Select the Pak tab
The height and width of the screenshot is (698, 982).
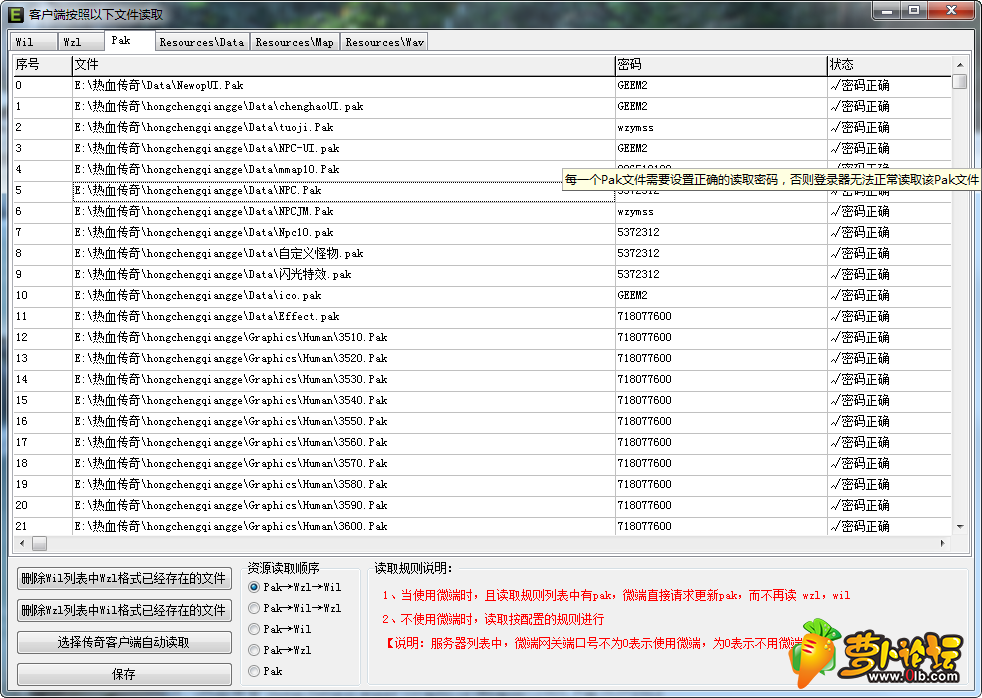129,40
